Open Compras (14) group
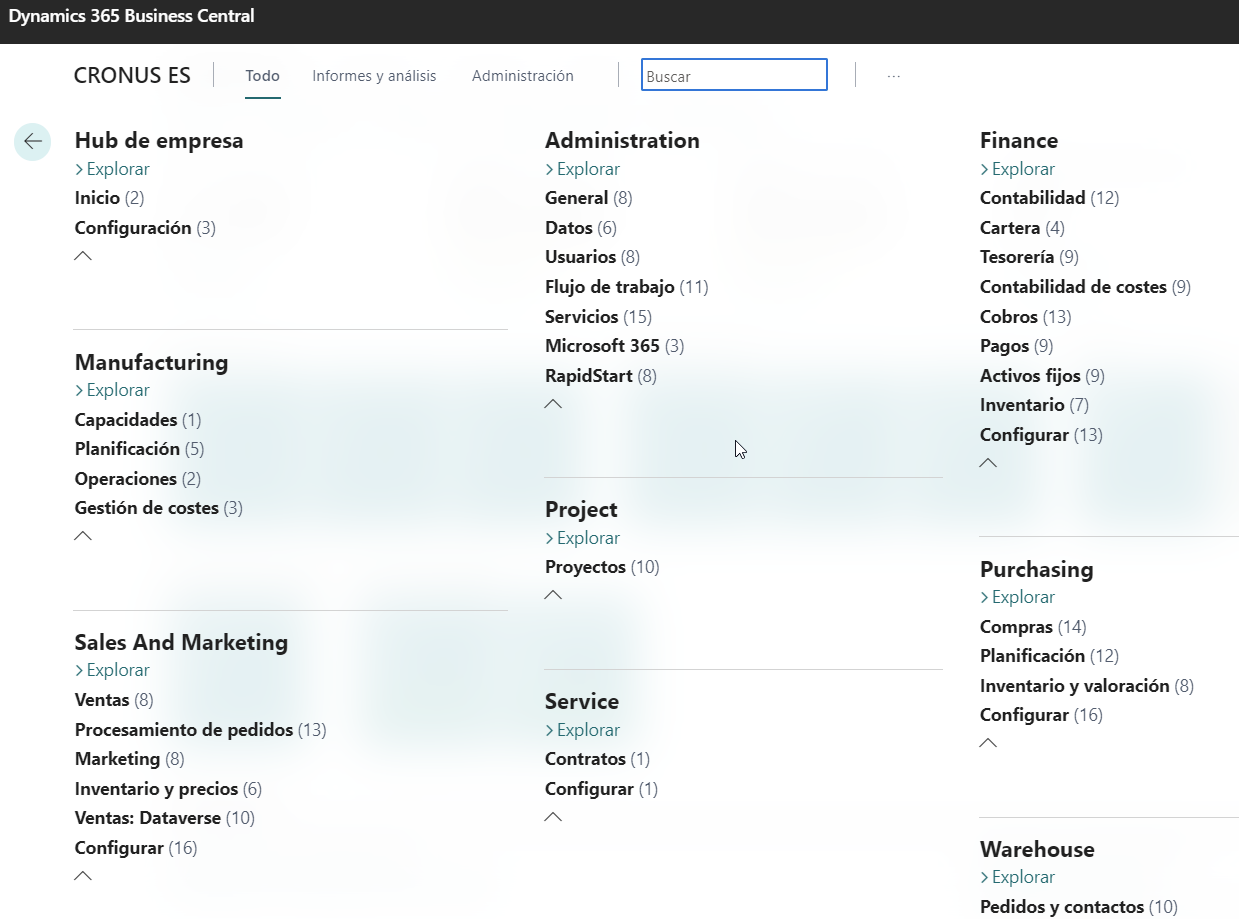 [1033, 627]
